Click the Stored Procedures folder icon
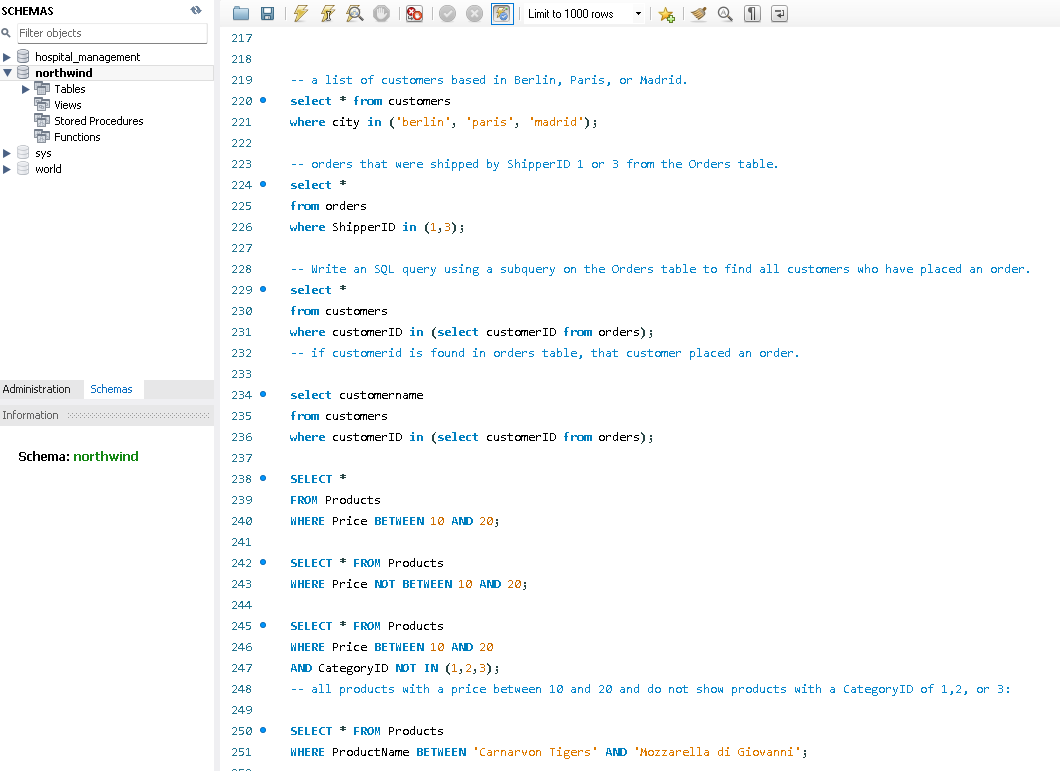1060x771 pixels. coord(42,120)
